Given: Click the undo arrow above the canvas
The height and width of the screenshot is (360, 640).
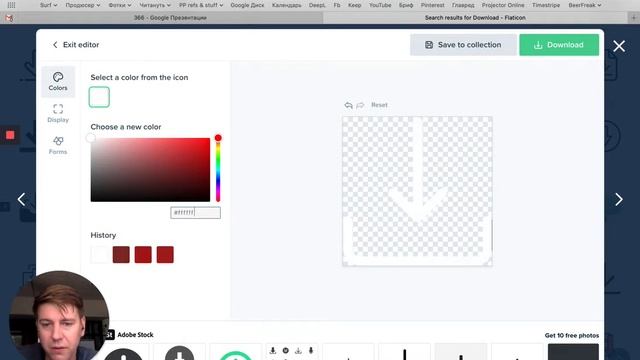Looking at the screenshot, I should [348, 105].
